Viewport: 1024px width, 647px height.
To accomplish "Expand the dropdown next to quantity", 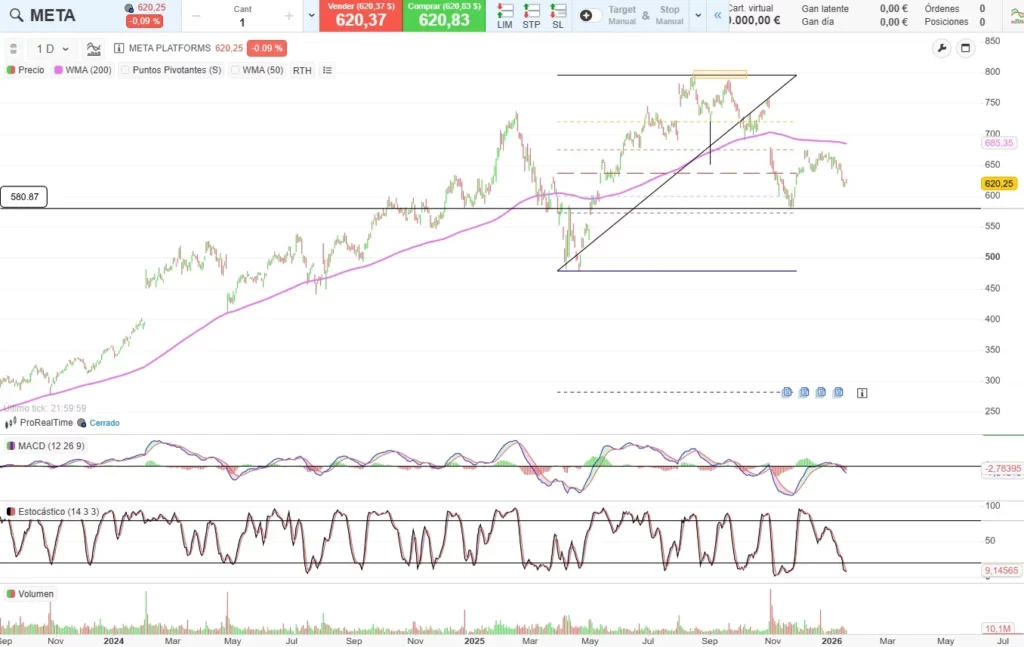I will coord(311,15).
